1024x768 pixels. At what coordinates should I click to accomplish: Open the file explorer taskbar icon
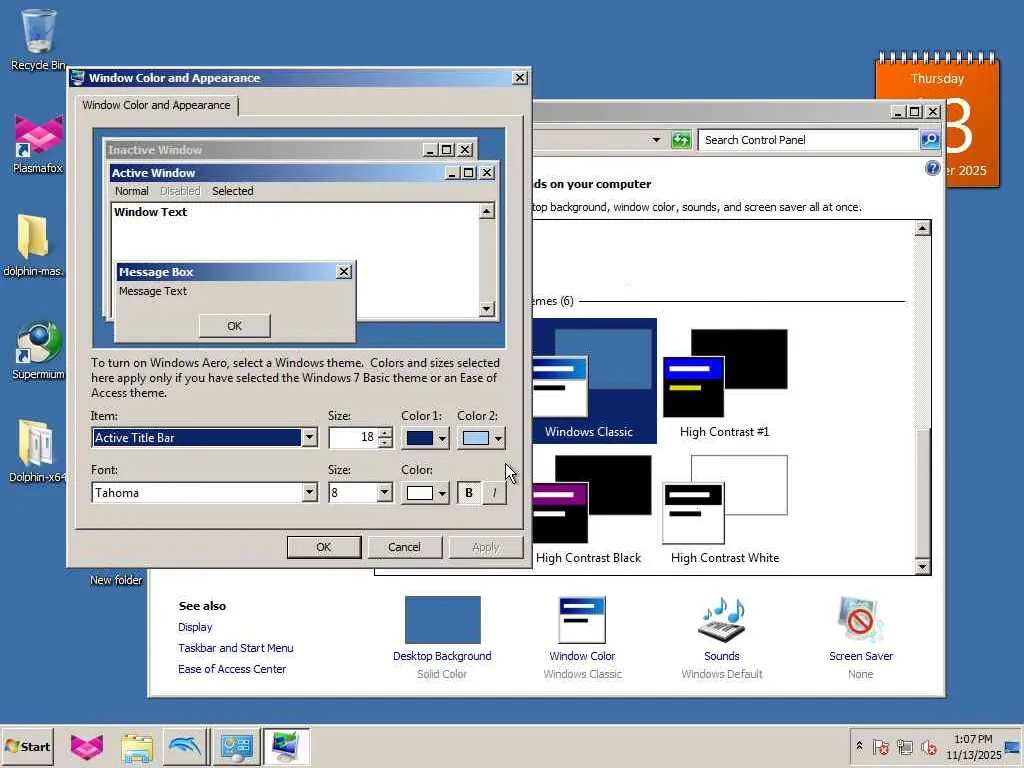coord(136,747)
